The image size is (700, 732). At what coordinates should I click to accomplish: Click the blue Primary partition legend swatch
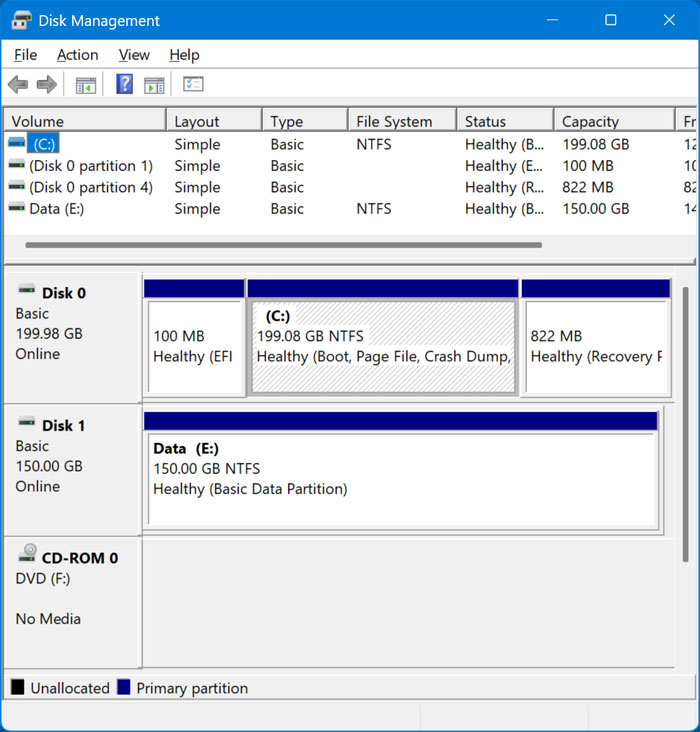click(124, 687)
